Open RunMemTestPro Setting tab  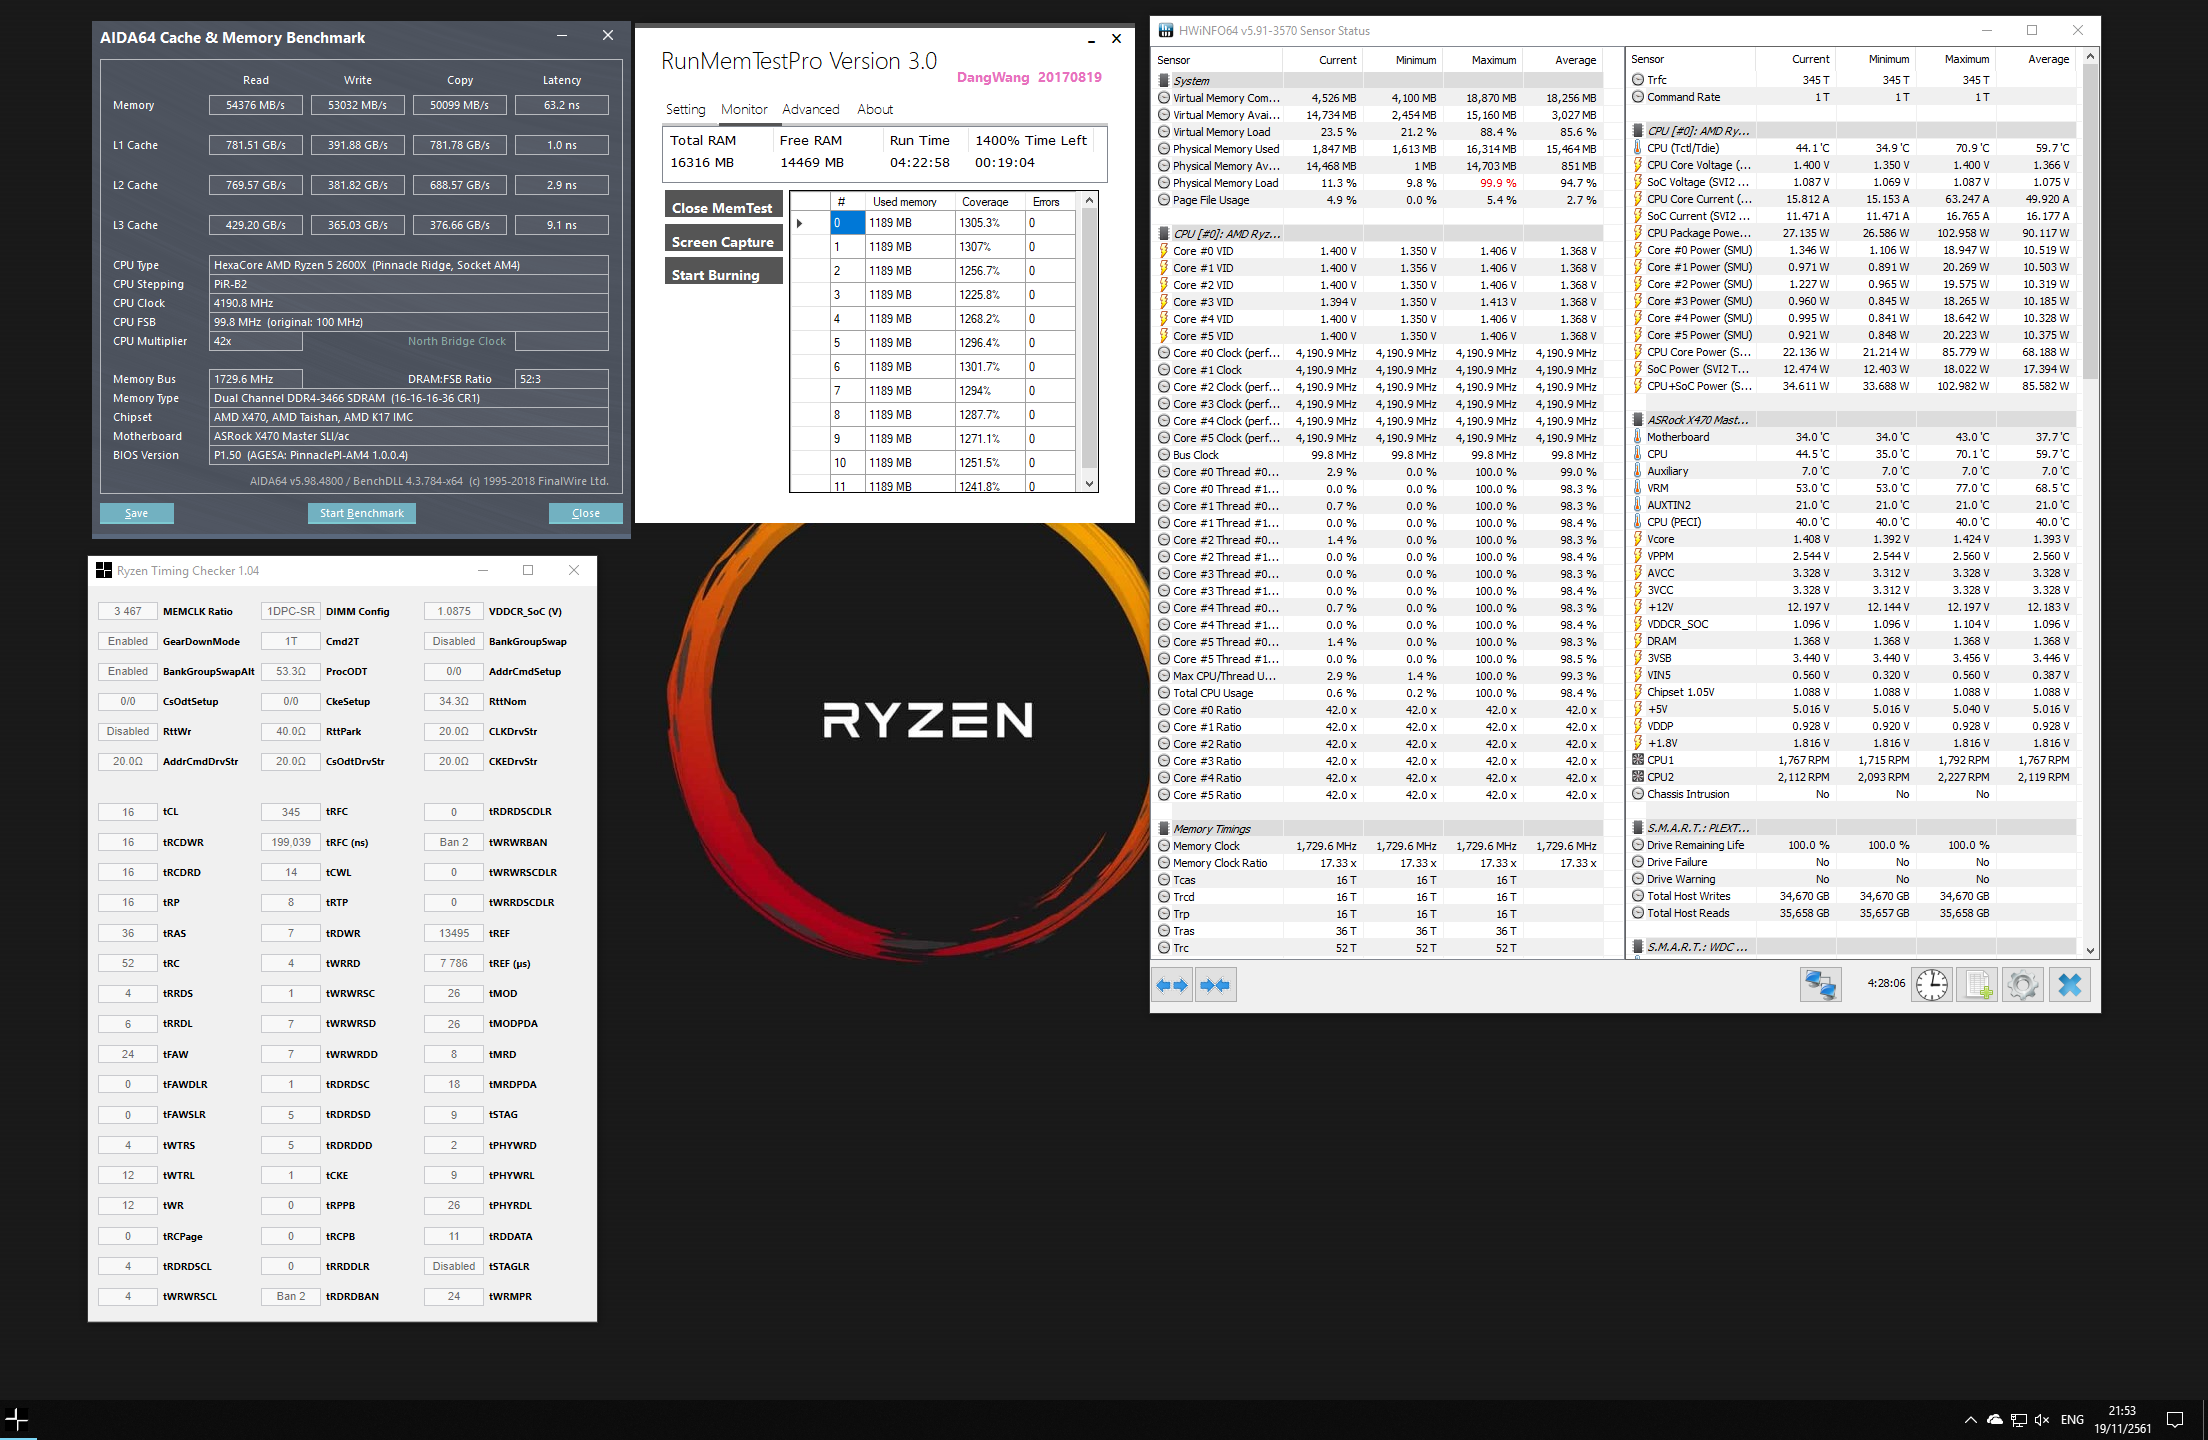pos(685,109)
